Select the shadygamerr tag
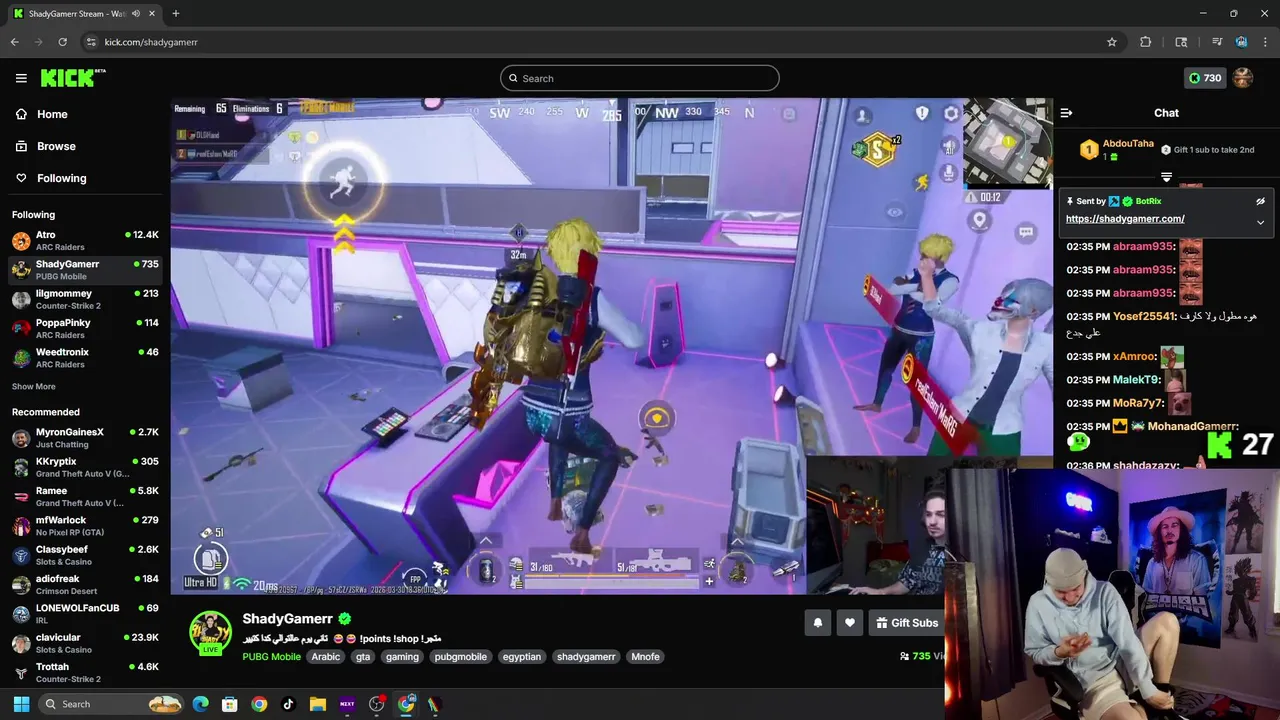 coord(586,657)
